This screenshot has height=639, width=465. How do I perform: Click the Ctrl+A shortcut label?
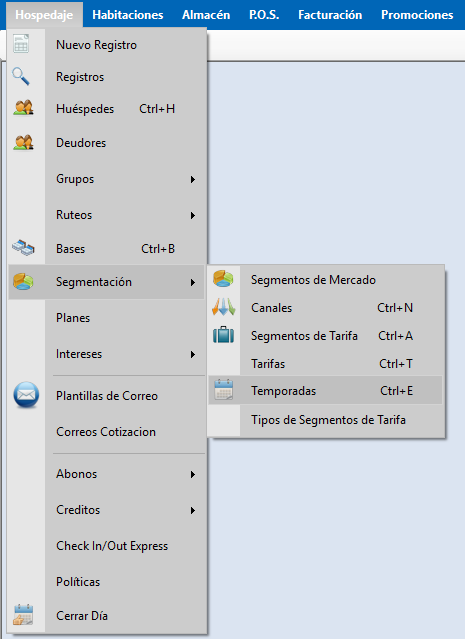coord(395,336)
